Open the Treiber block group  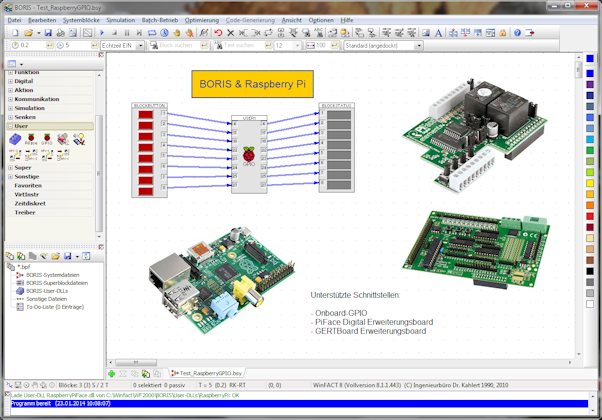pyautogui.click(x=25, y=212)
